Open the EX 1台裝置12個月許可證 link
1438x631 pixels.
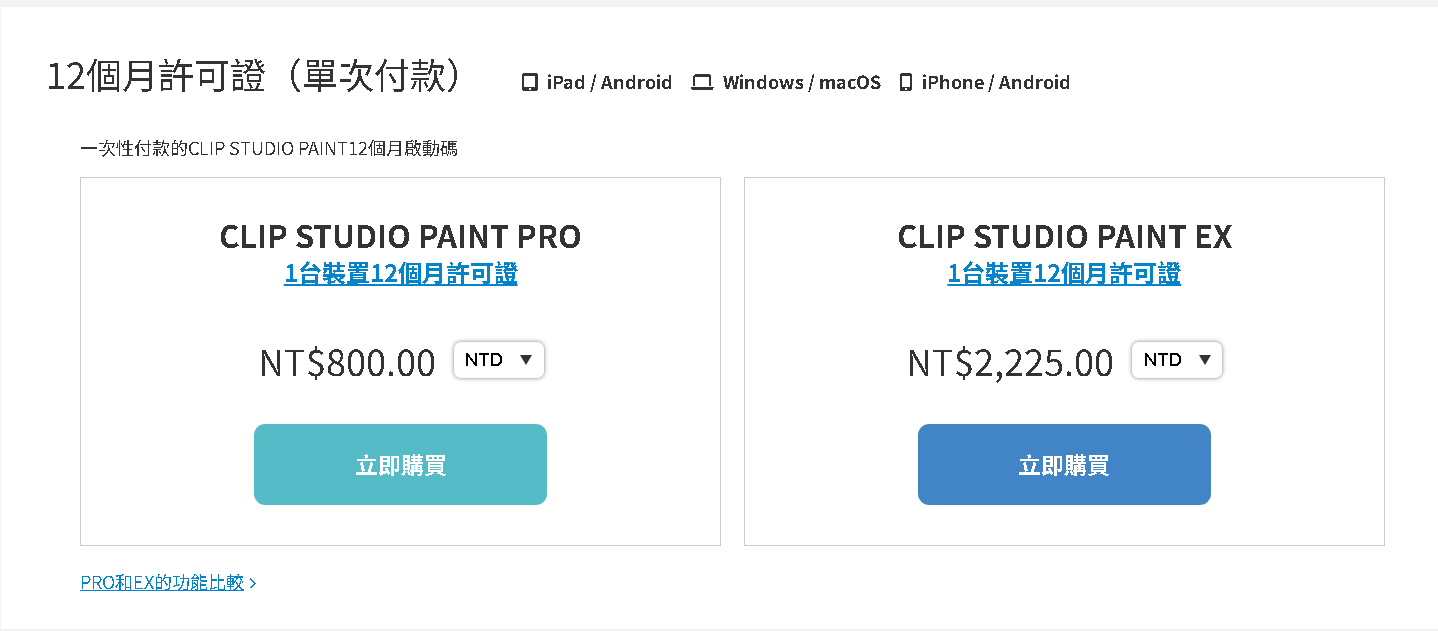pos(1064,274)
